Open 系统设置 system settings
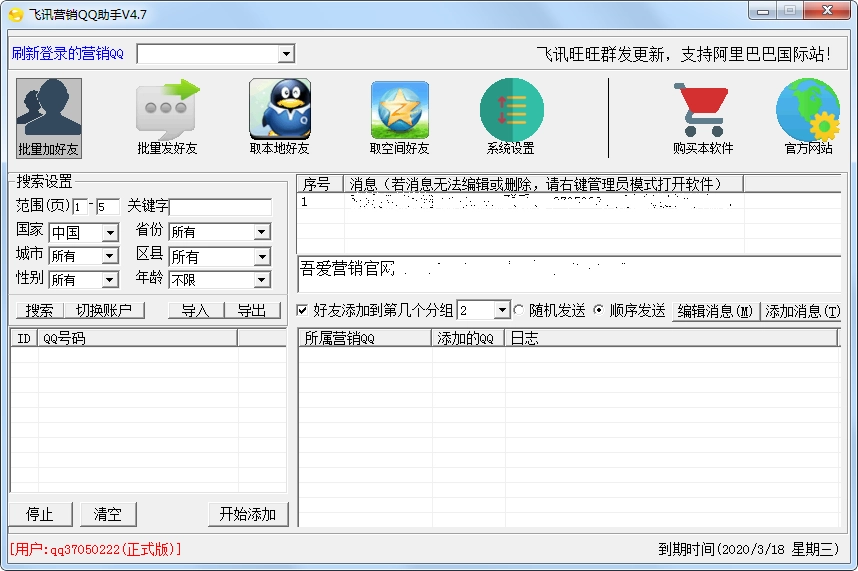 pos(511,118)
